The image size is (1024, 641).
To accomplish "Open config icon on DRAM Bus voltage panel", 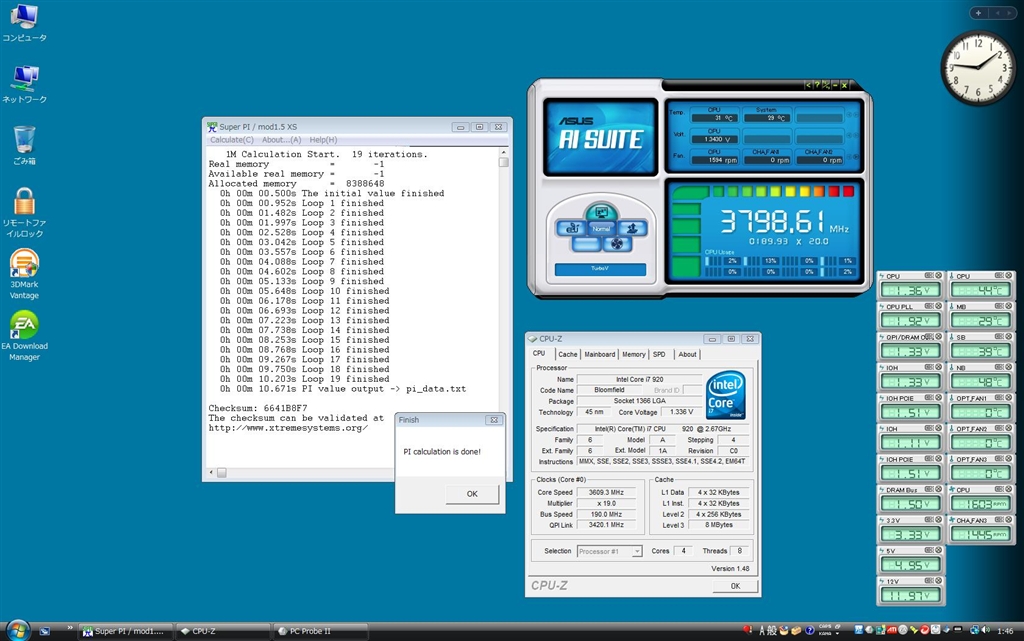I will 929,489.
